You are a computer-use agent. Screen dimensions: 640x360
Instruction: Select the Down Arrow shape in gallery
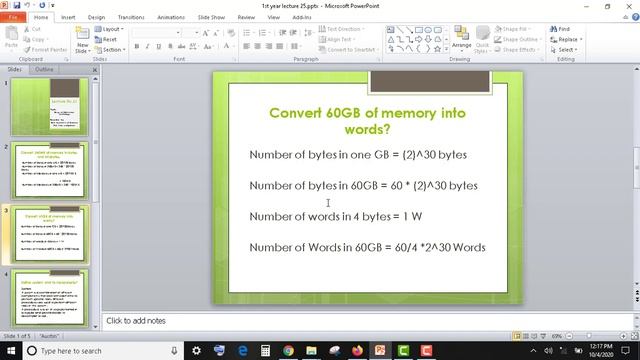pyautogui.click(x=428, y=39)
